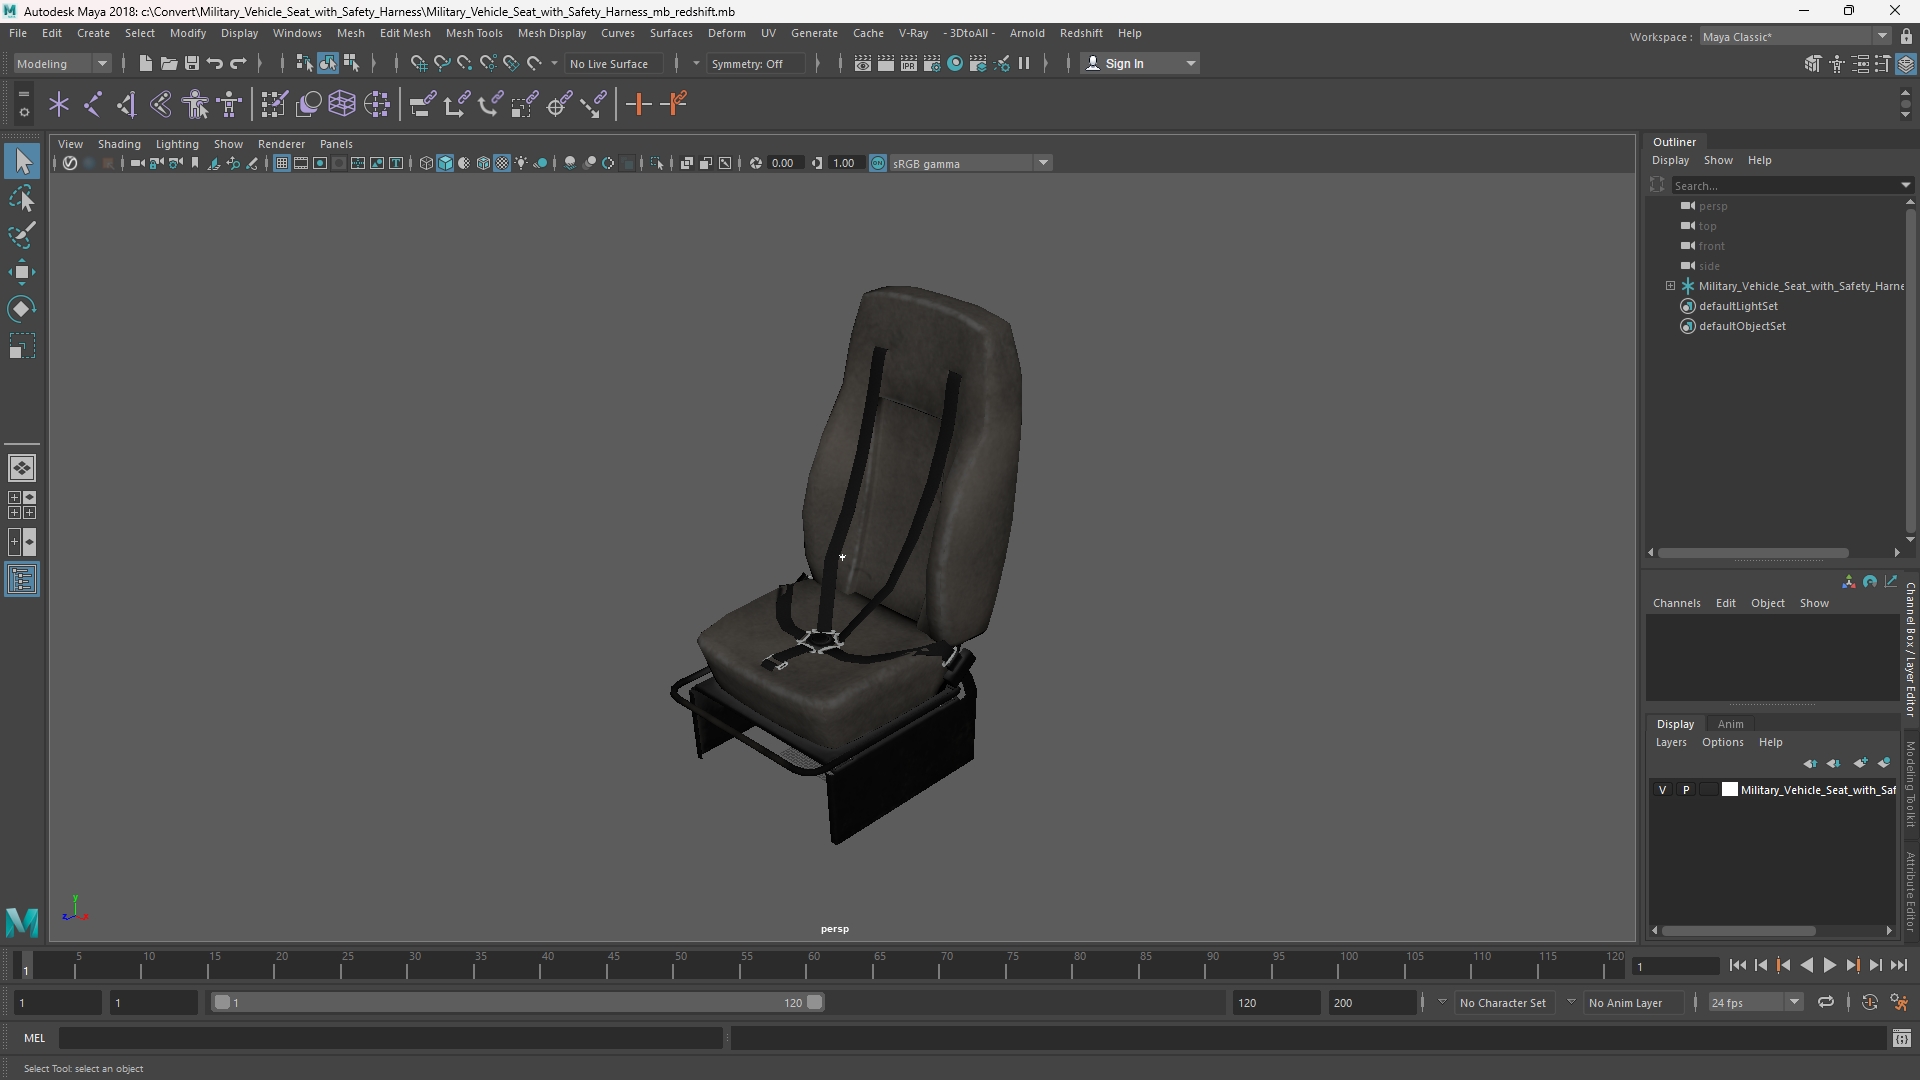Toggle Use All Lights in viewport toolbar

521,163
